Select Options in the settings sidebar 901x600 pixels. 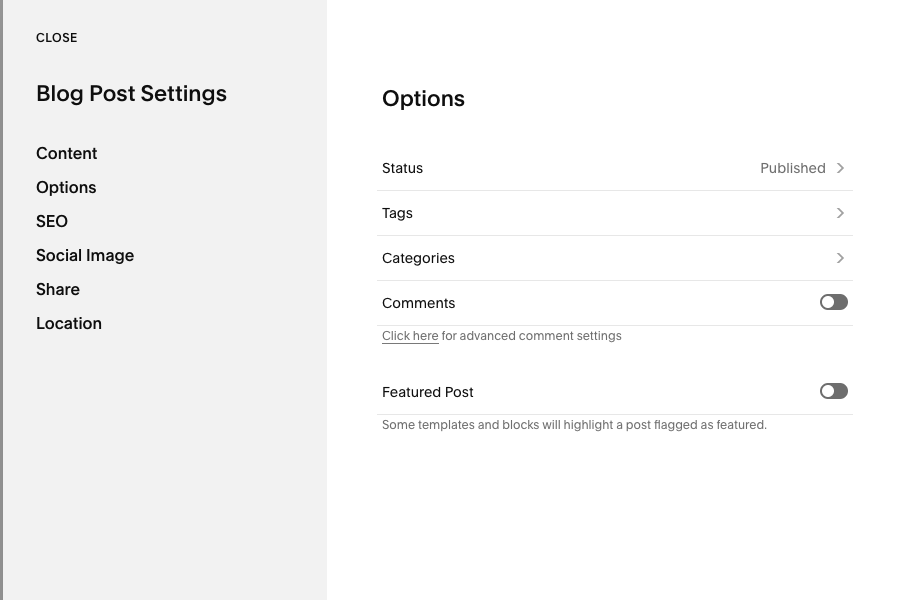click(x=66, y=187)
